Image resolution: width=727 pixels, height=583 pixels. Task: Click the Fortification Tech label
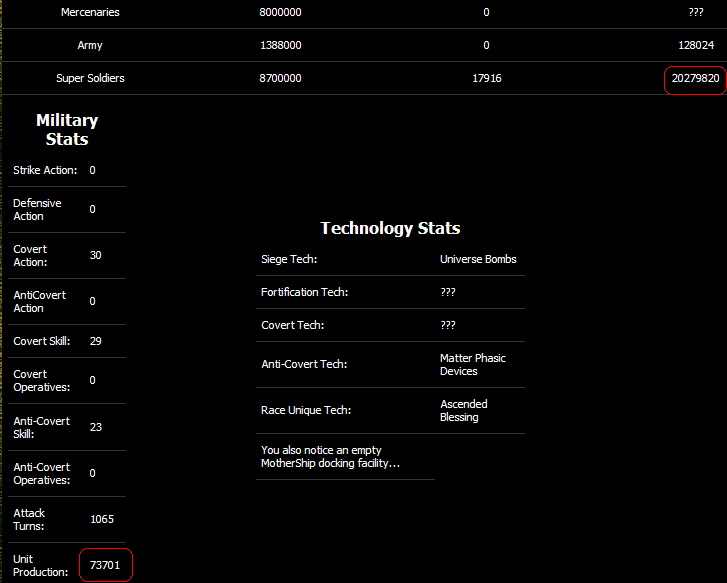(x=304, y=292)
